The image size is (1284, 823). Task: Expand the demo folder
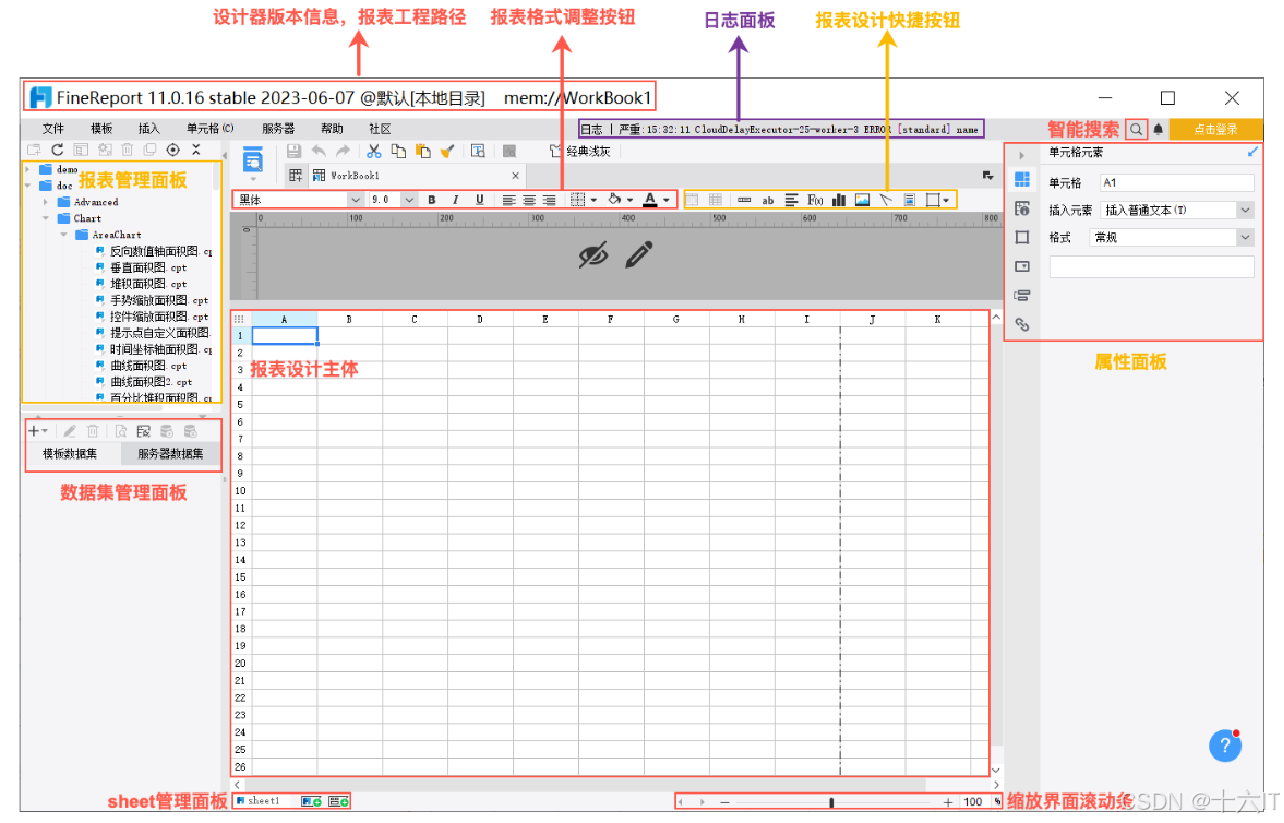(x=29, y=170)
